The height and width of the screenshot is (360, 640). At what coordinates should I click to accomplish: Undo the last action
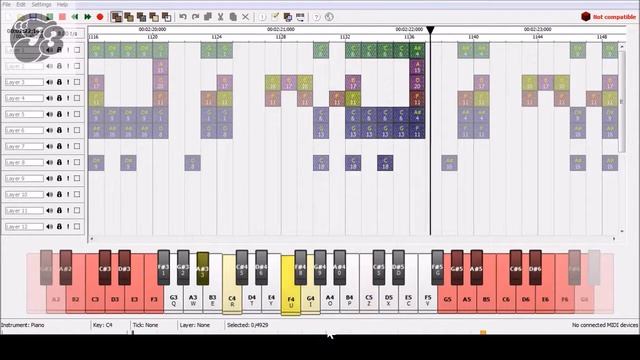tap(183, 17)
